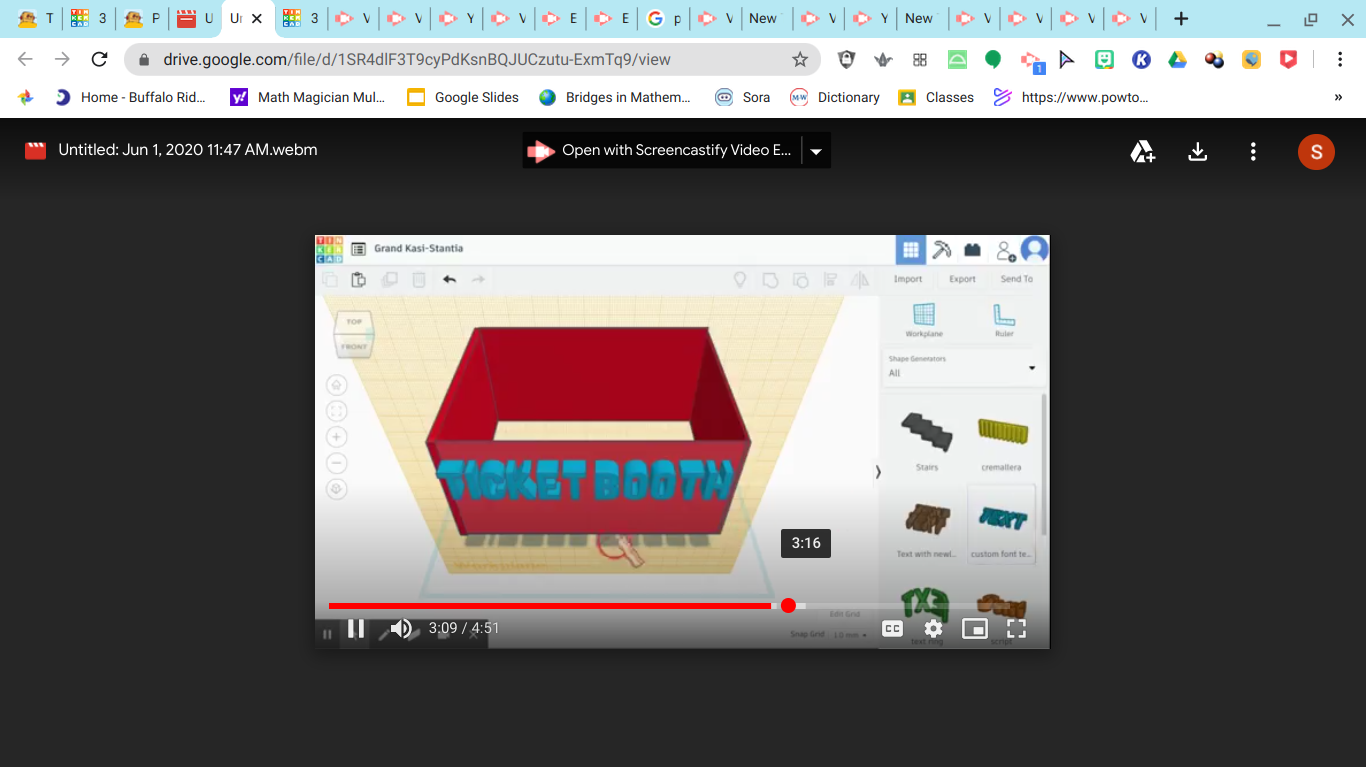The image size is (1366, 768).
Task: Click the Add shortcut to Drive icon
Action: pyautogui.click(x=1143, y=151)
